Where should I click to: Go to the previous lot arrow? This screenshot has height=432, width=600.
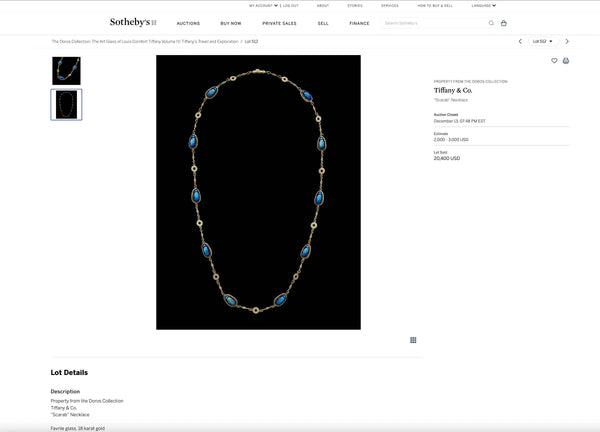520,41
